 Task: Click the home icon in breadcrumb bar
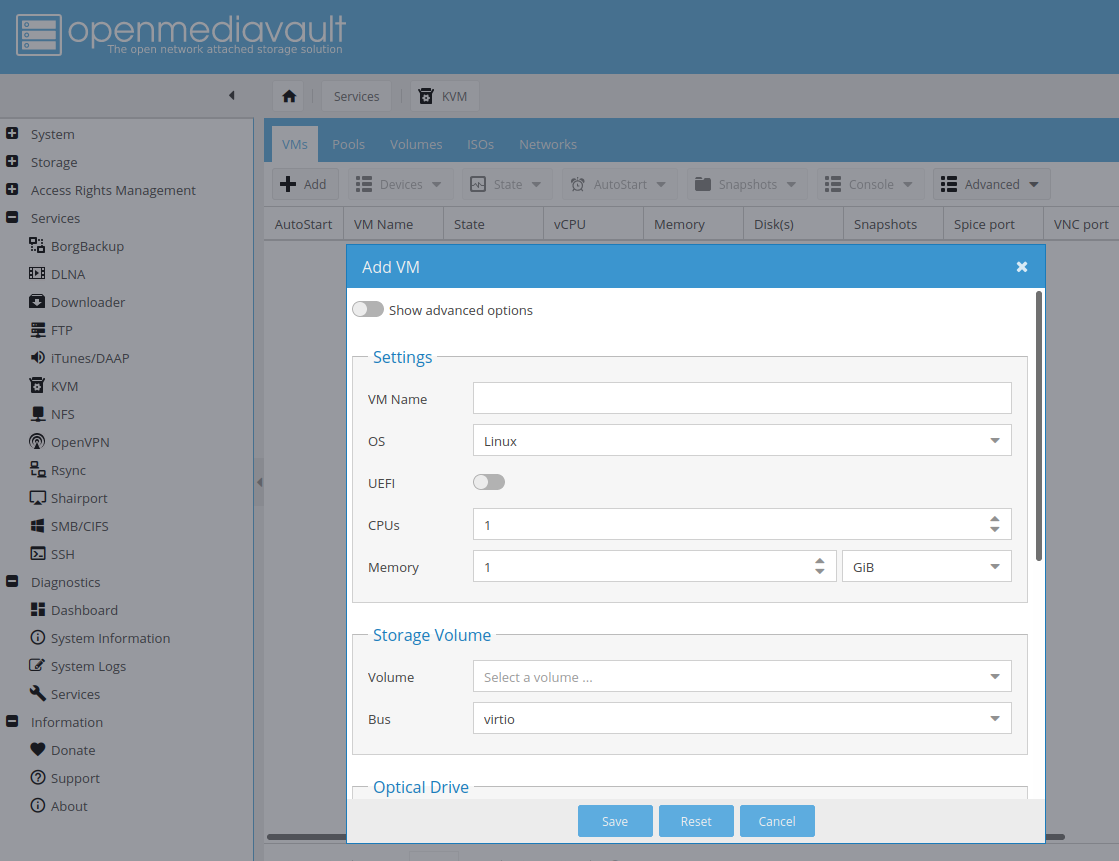click(x=289, y=97)
